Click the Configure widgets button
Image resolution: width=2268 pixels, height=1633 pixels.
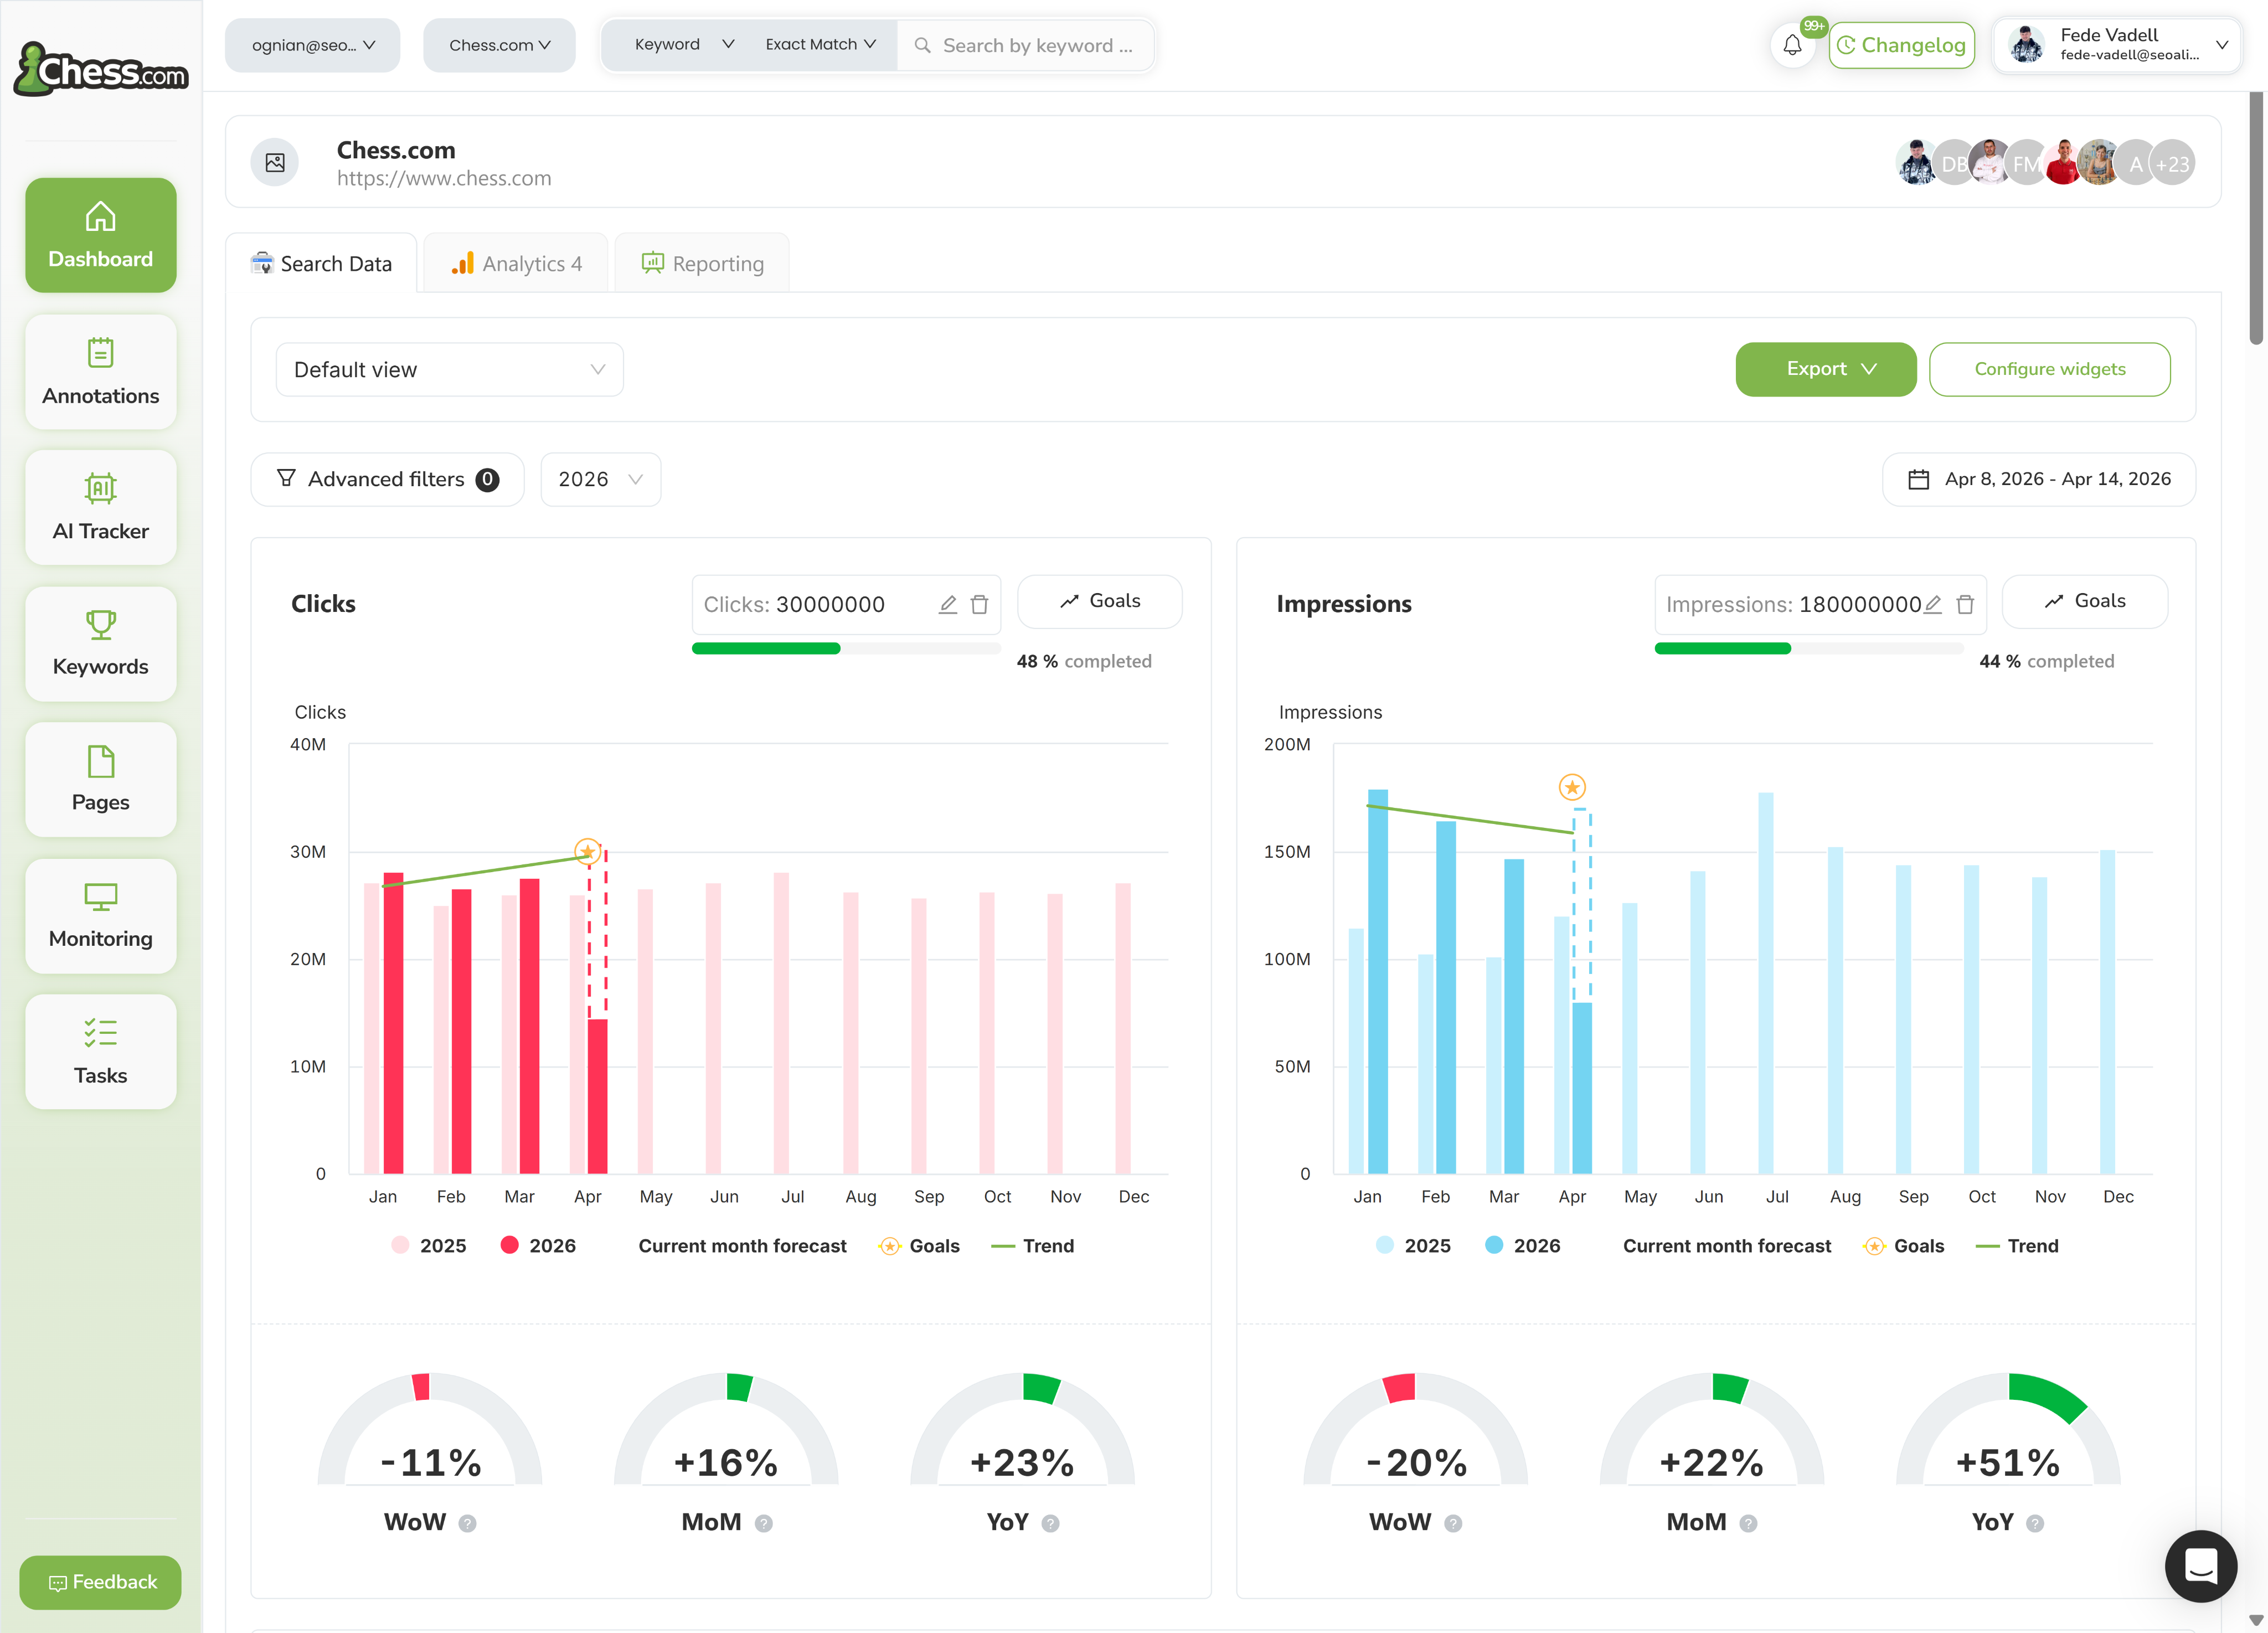point(2049,369)
